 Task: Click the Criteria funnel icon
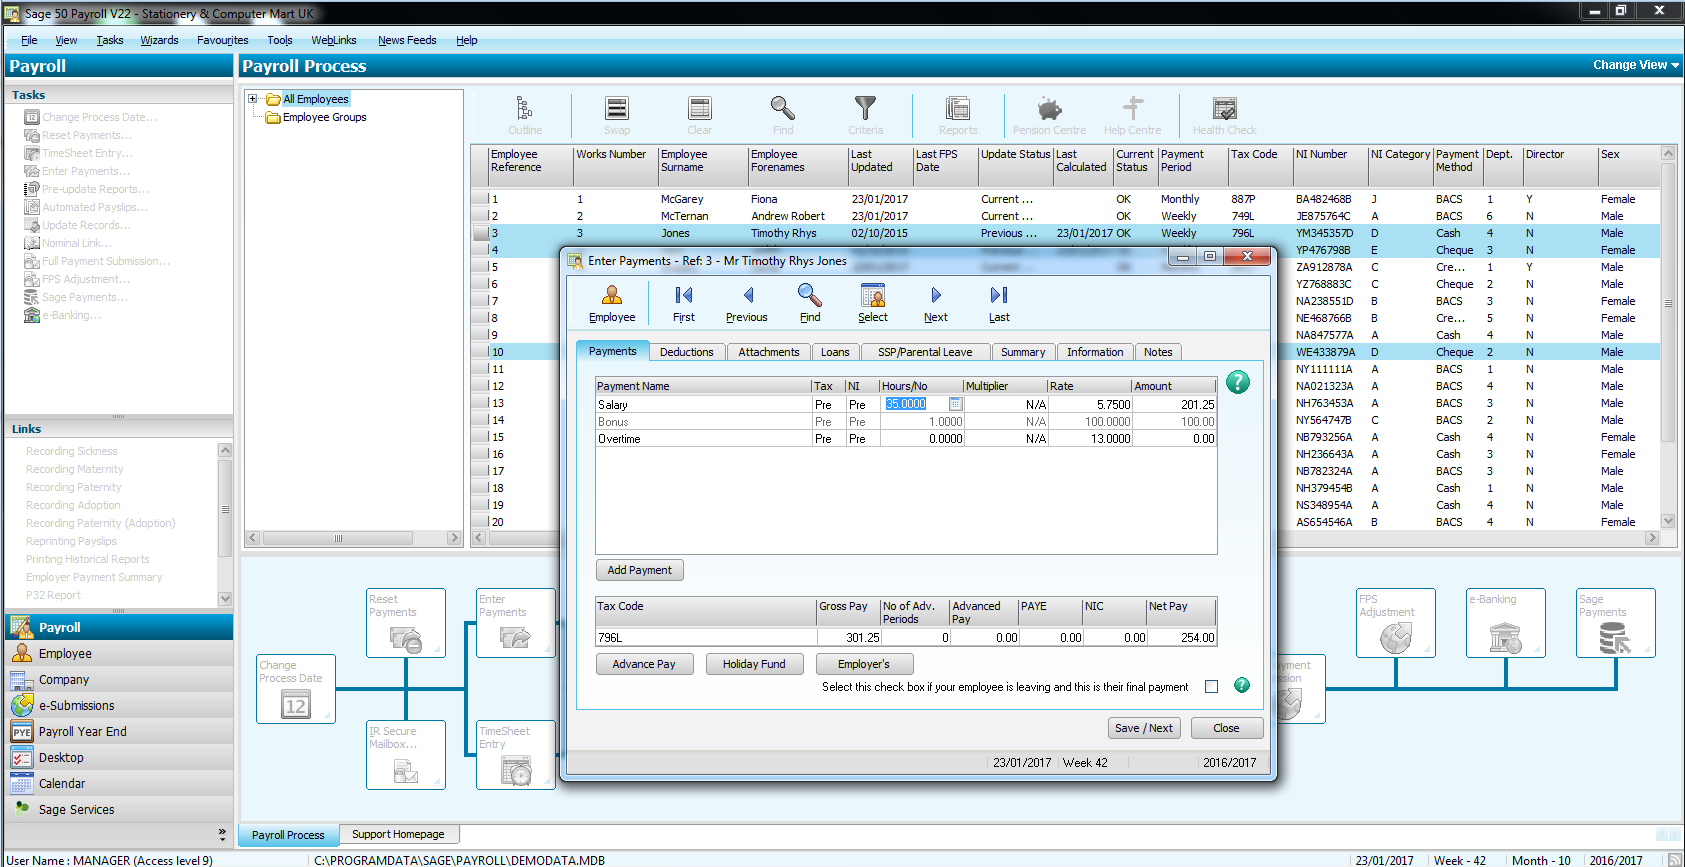click(x=865, y=115)
